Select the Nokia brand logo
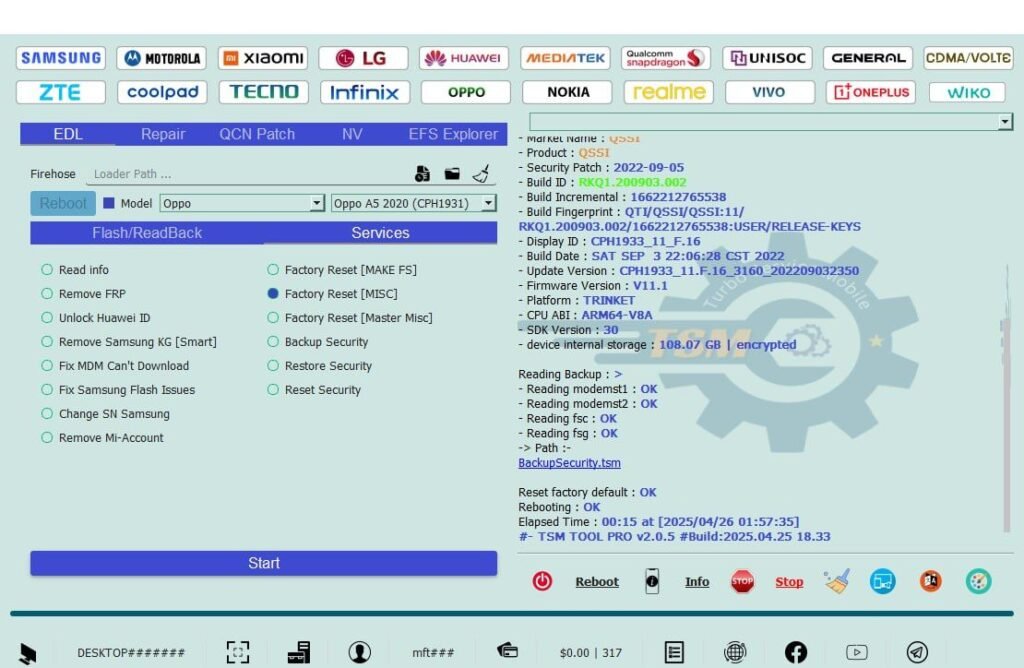 click(x=568, y=92)
